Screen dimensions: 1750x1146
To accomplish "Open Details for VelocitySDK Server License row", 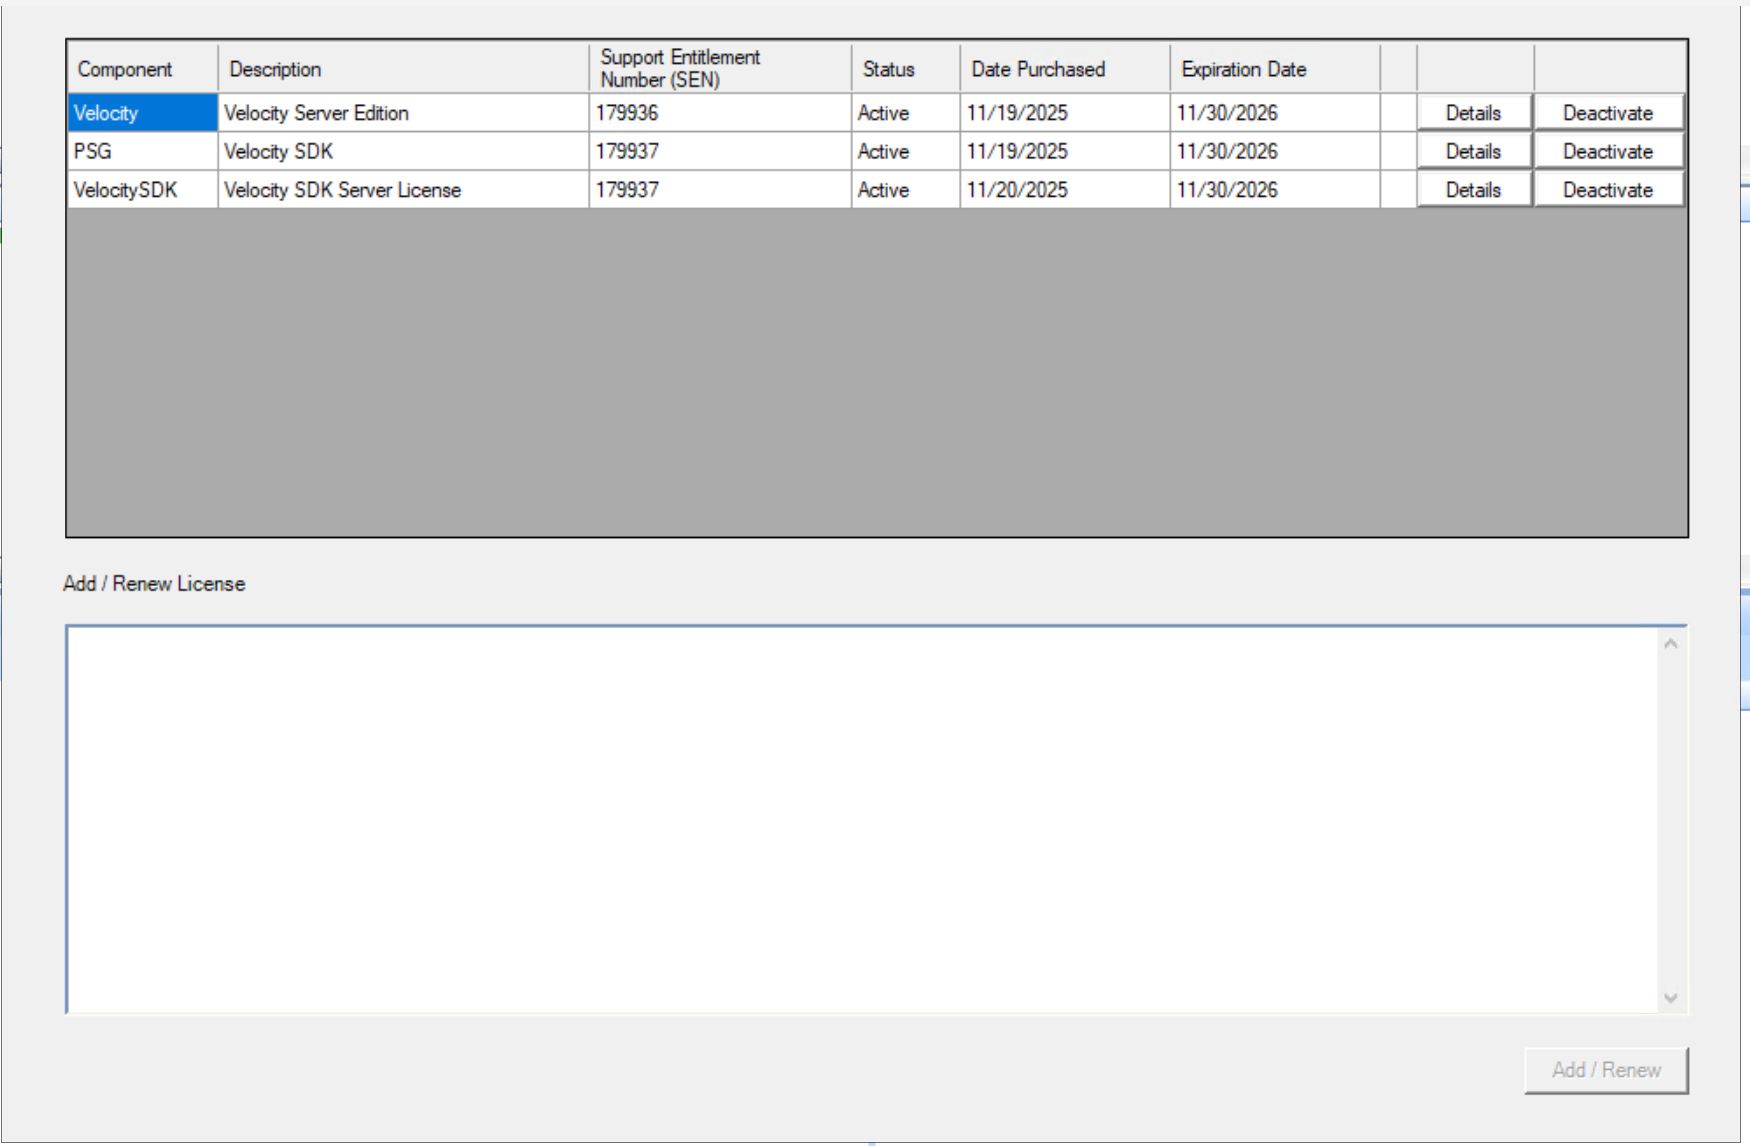I will pos(1474,190).
